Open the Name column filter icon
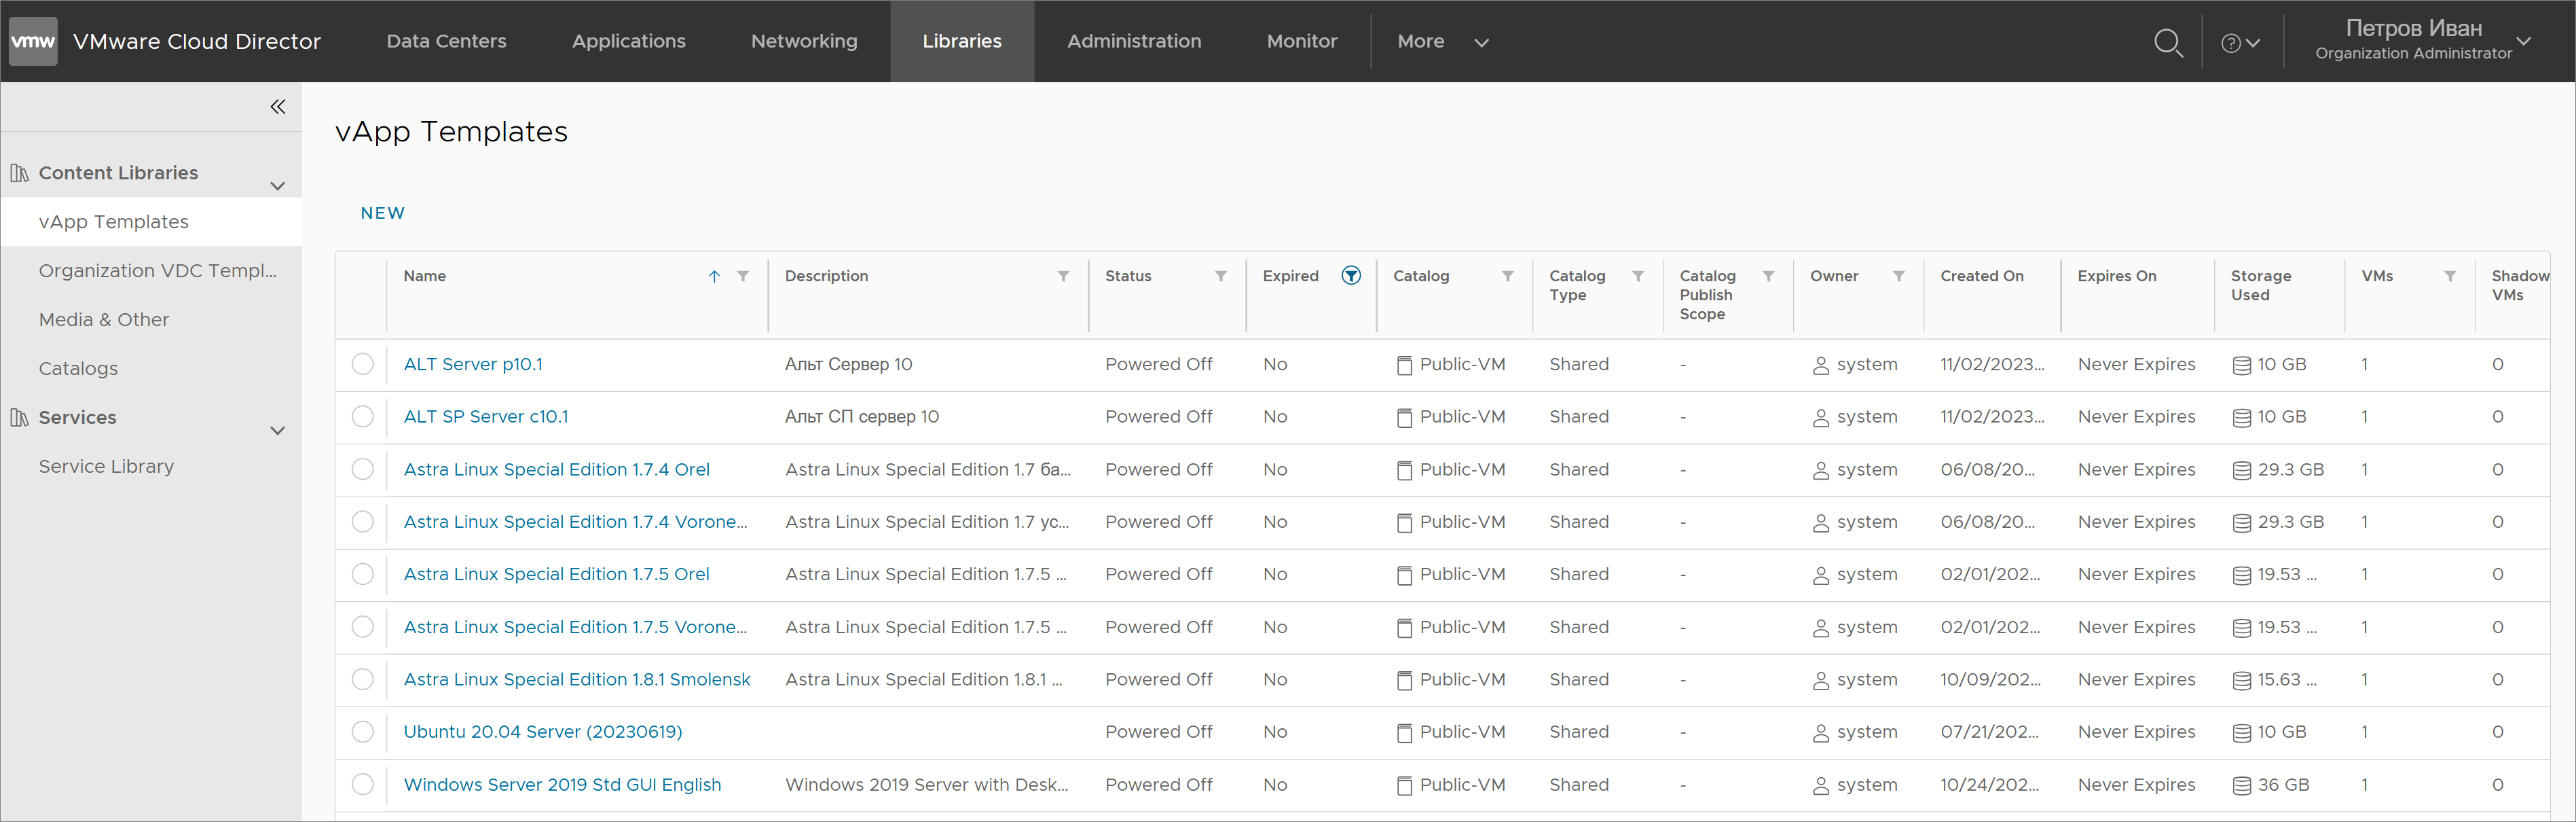 tap(743, 276)
